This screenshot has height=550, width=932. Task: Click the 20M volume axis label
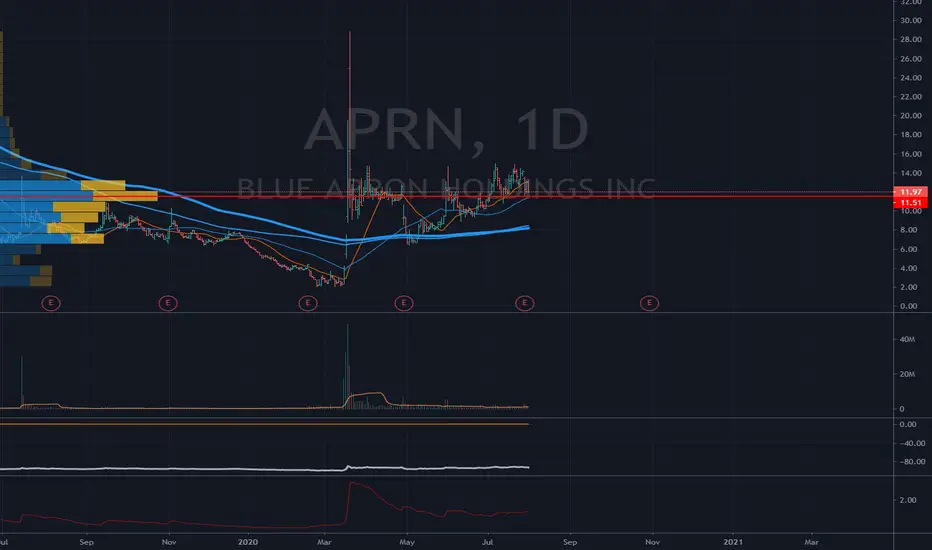[907, 374]
